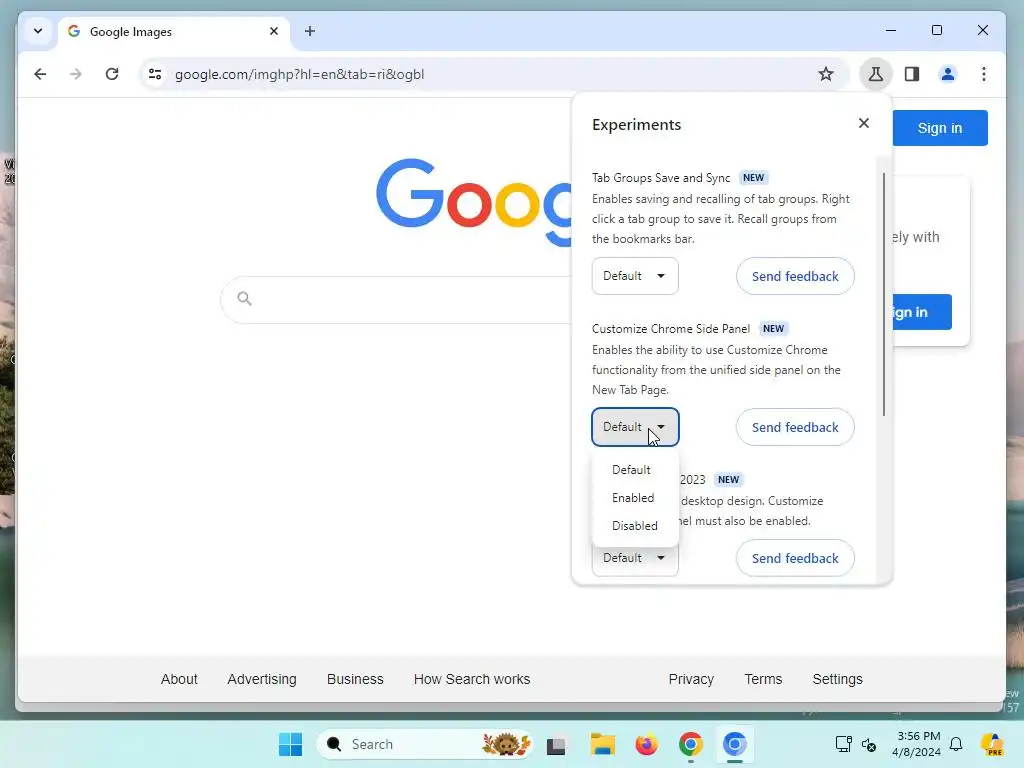Switch to the Google Images tab
The width and height of the screenshot is (1024, 768).
(x=174, y=31)
